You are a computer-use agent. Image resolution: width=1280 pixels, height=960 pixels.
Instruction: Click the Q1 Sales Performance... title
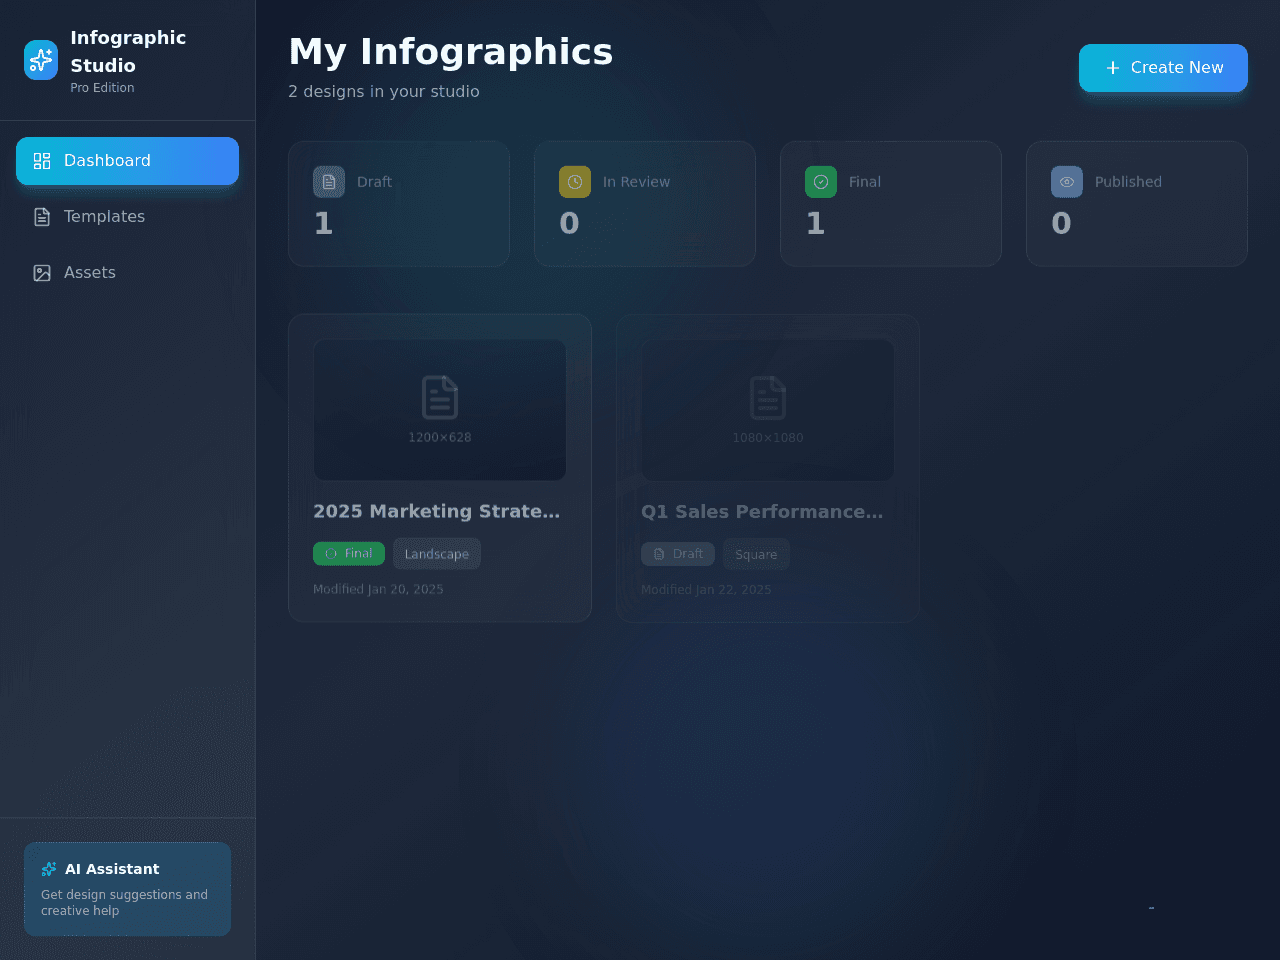pos(762,512)
